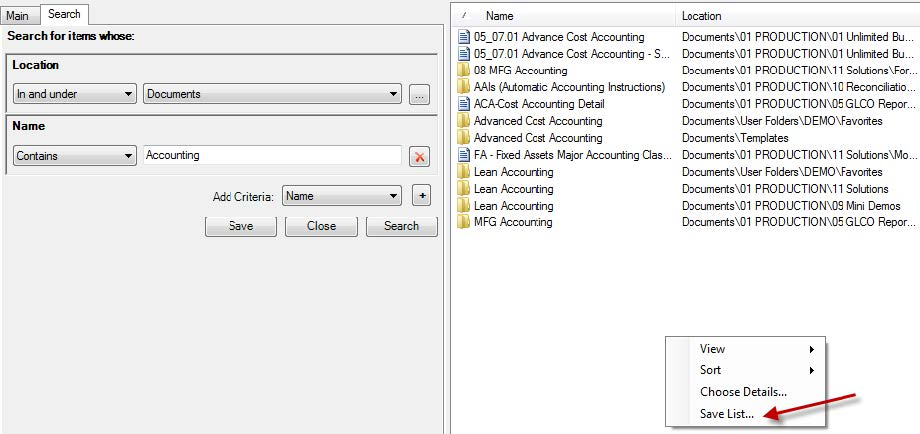Click the 08 MFG Accounting folder icon
This screenshot has height=434, width=920.
[463, 71]
